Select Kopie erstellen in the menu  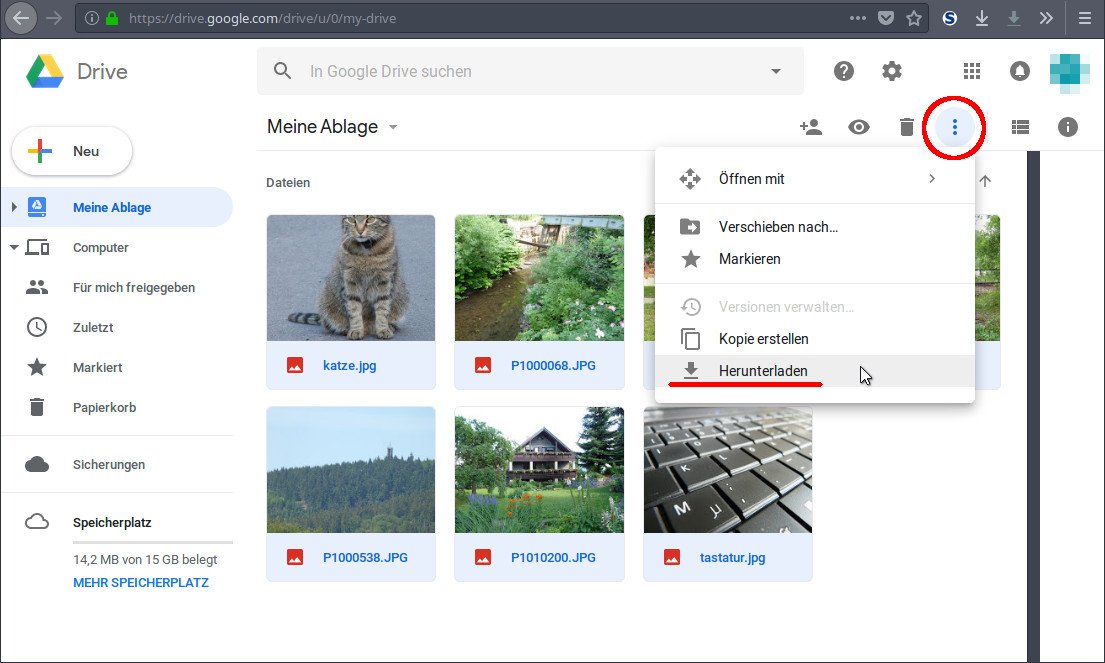(x=764, y=338)
